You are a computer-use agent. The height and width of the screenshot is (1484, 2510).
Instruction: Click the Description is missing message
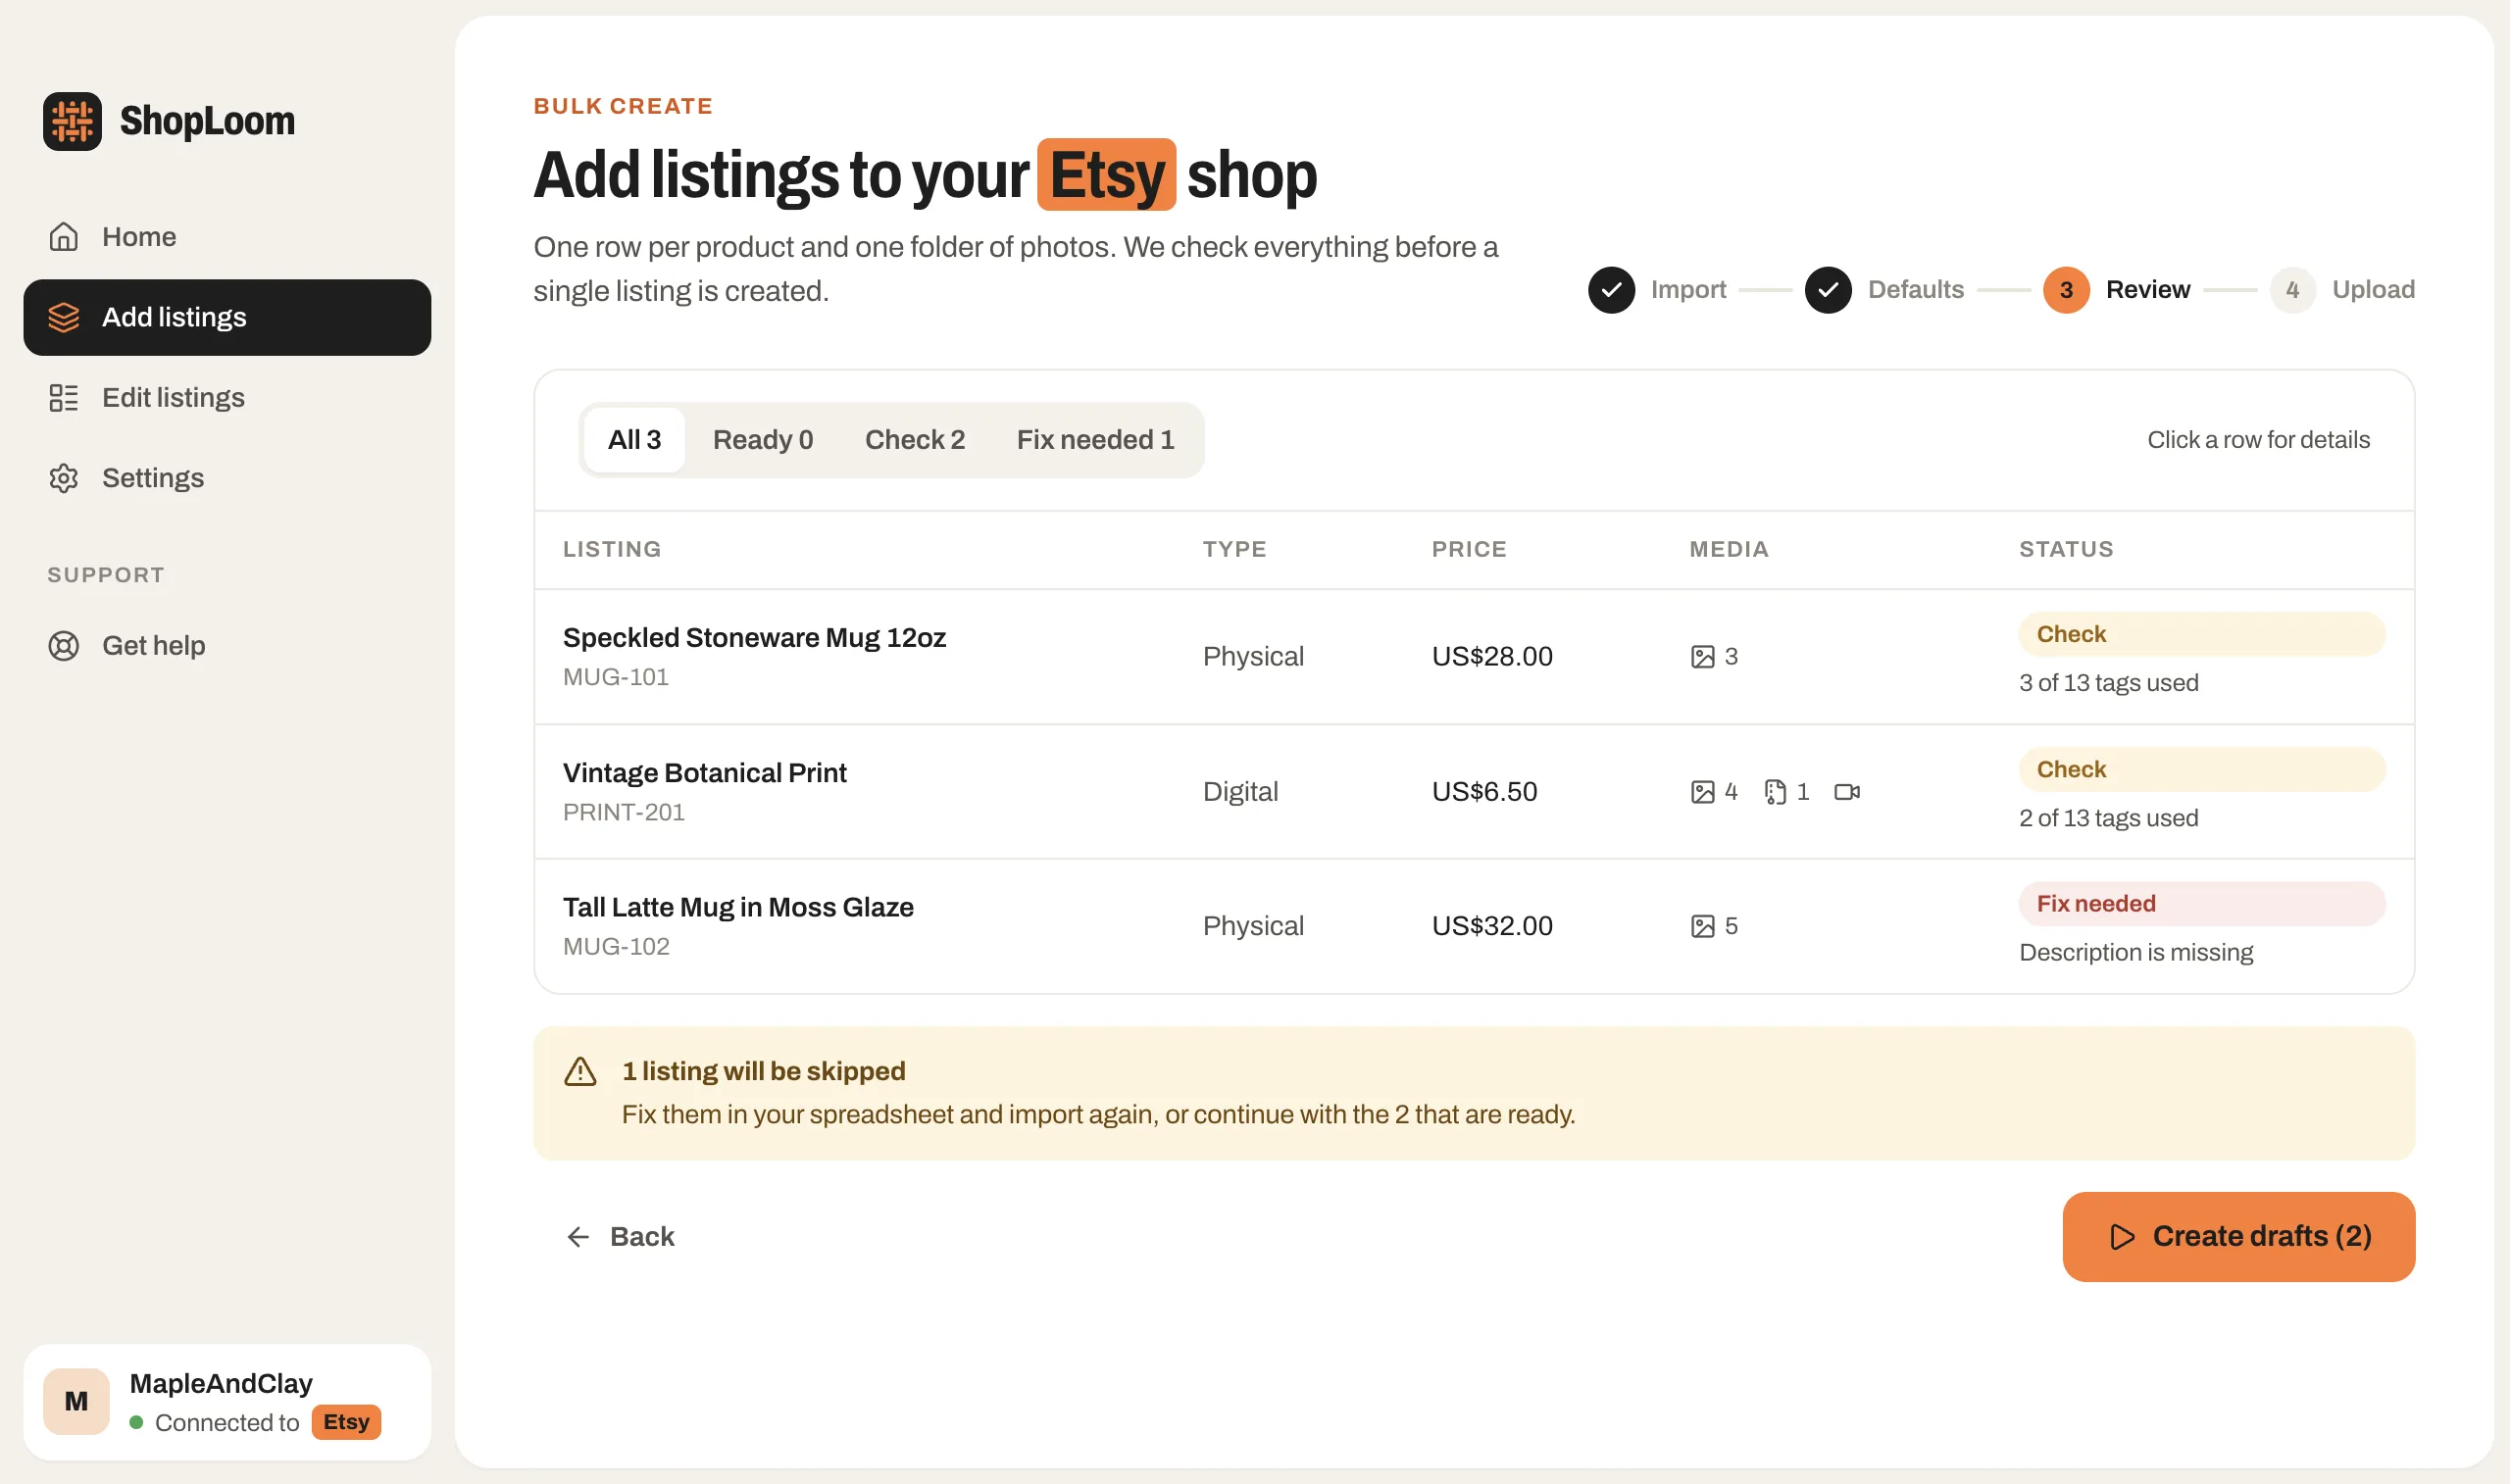[x=2136, y=953]
